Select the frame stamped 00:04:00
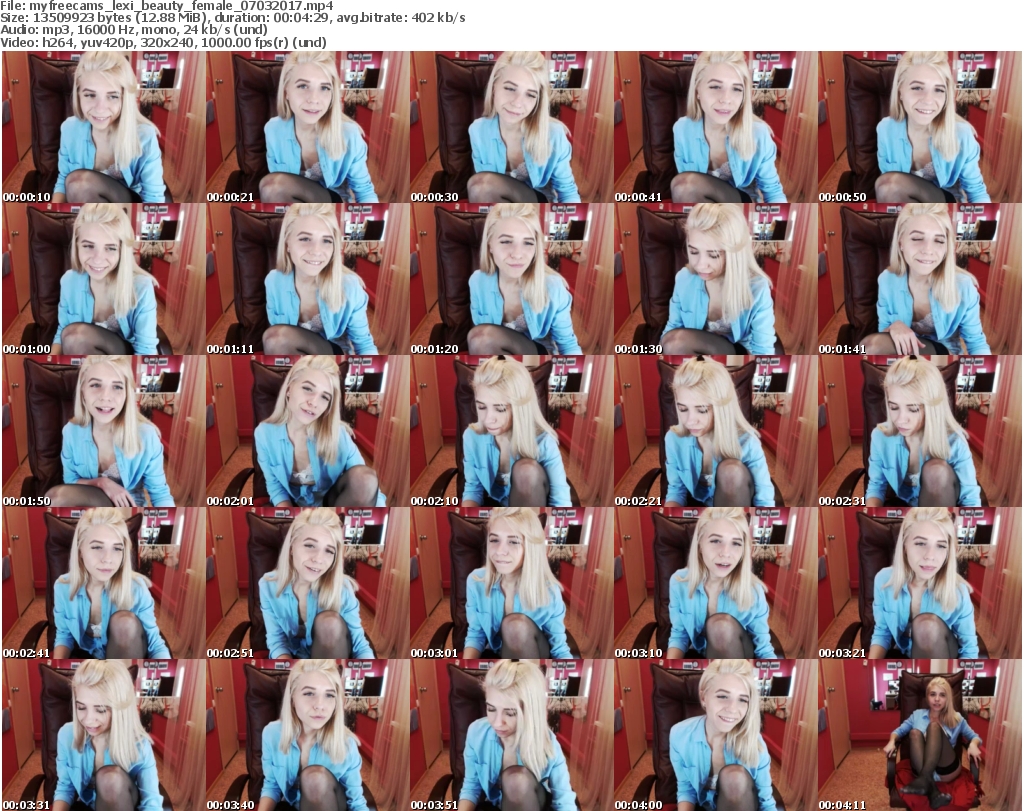 point(716,735)
